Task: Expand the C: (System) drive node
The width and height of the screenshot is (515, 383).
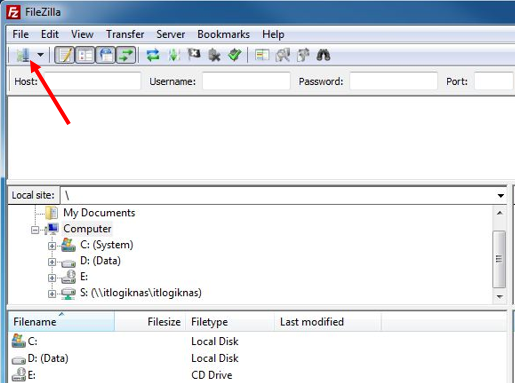Action: [52, 246]
